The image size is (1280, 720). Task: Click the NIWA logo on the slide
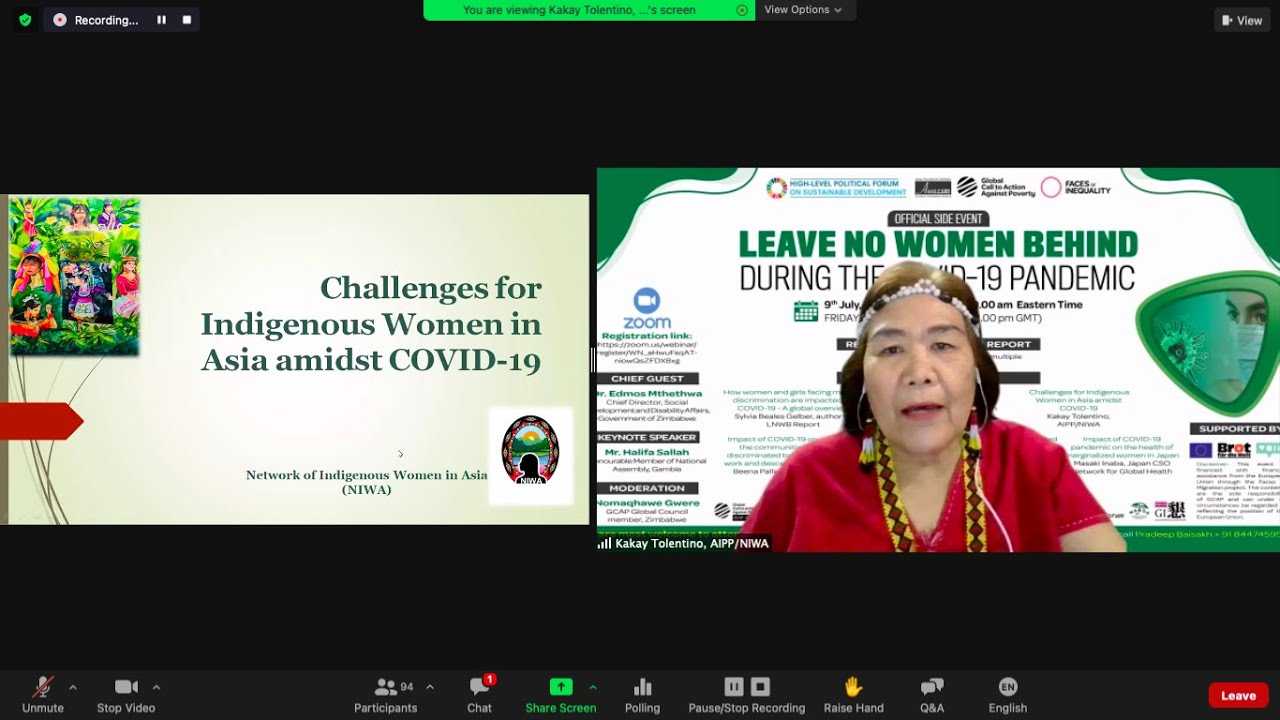pos(530,451)
